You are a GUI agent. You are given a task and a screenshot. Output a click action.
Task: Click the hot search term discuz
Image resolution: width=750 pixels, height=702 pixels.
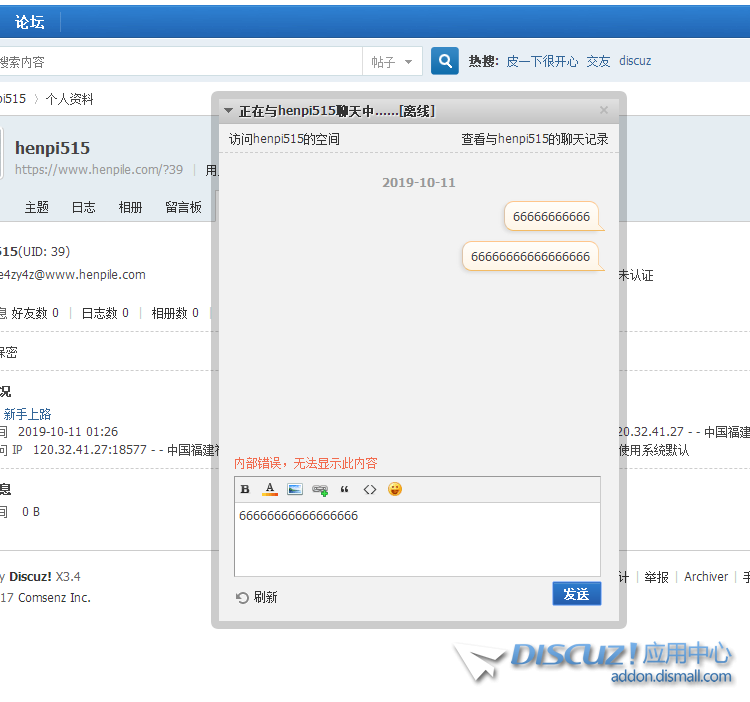pyautogui.click(x=635, y=61)
